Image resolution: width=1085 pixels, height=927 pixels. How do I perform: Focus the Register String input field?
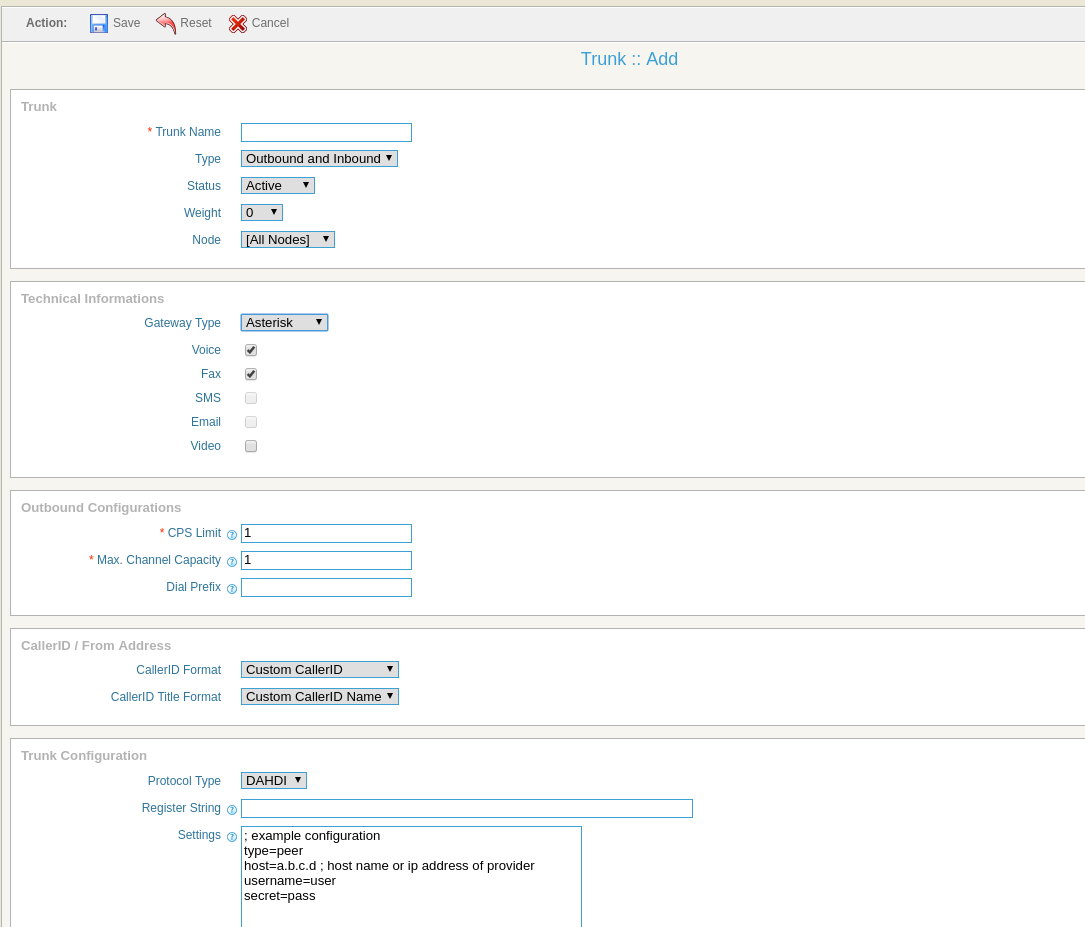[467, 809]
